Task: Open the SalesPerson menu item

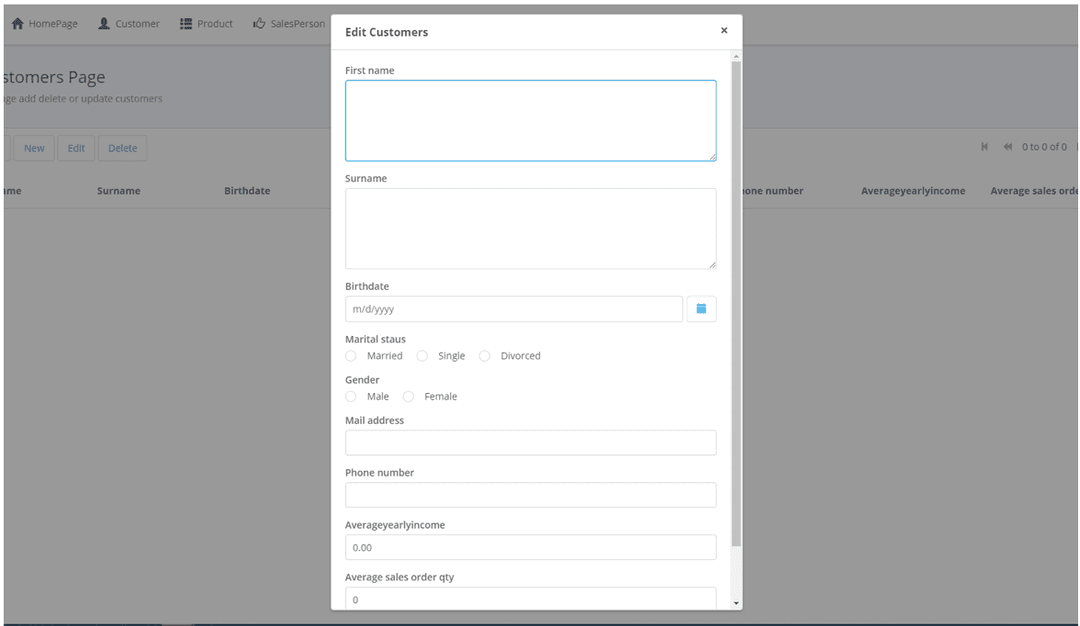Action: click(x=289, y=23)
